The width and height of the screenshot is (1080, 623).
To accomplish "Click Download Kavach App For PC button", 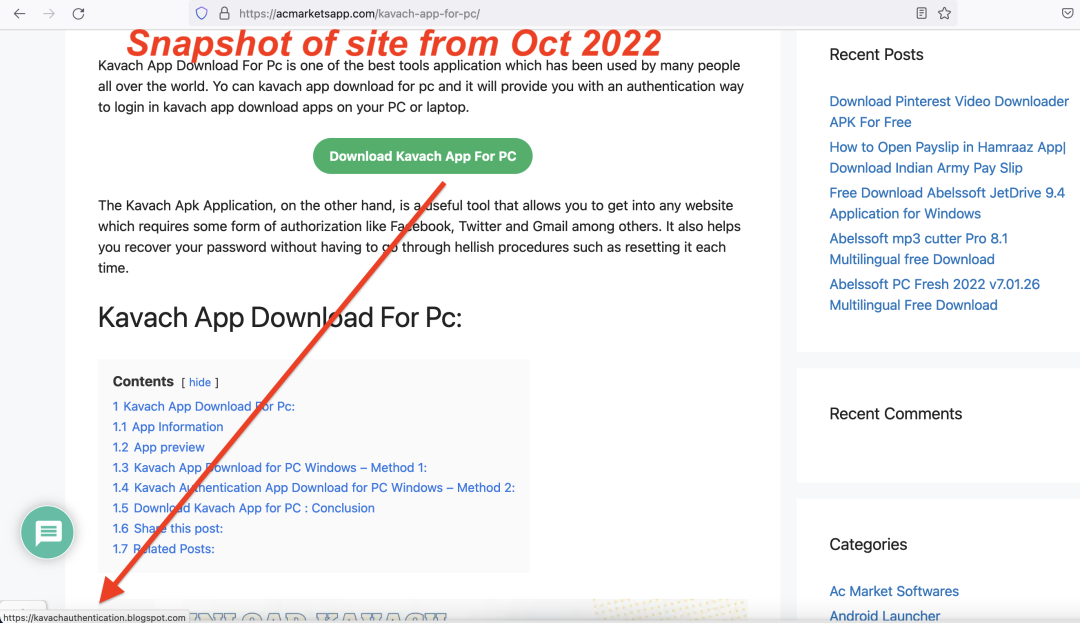I will click(x=422, y=156).
